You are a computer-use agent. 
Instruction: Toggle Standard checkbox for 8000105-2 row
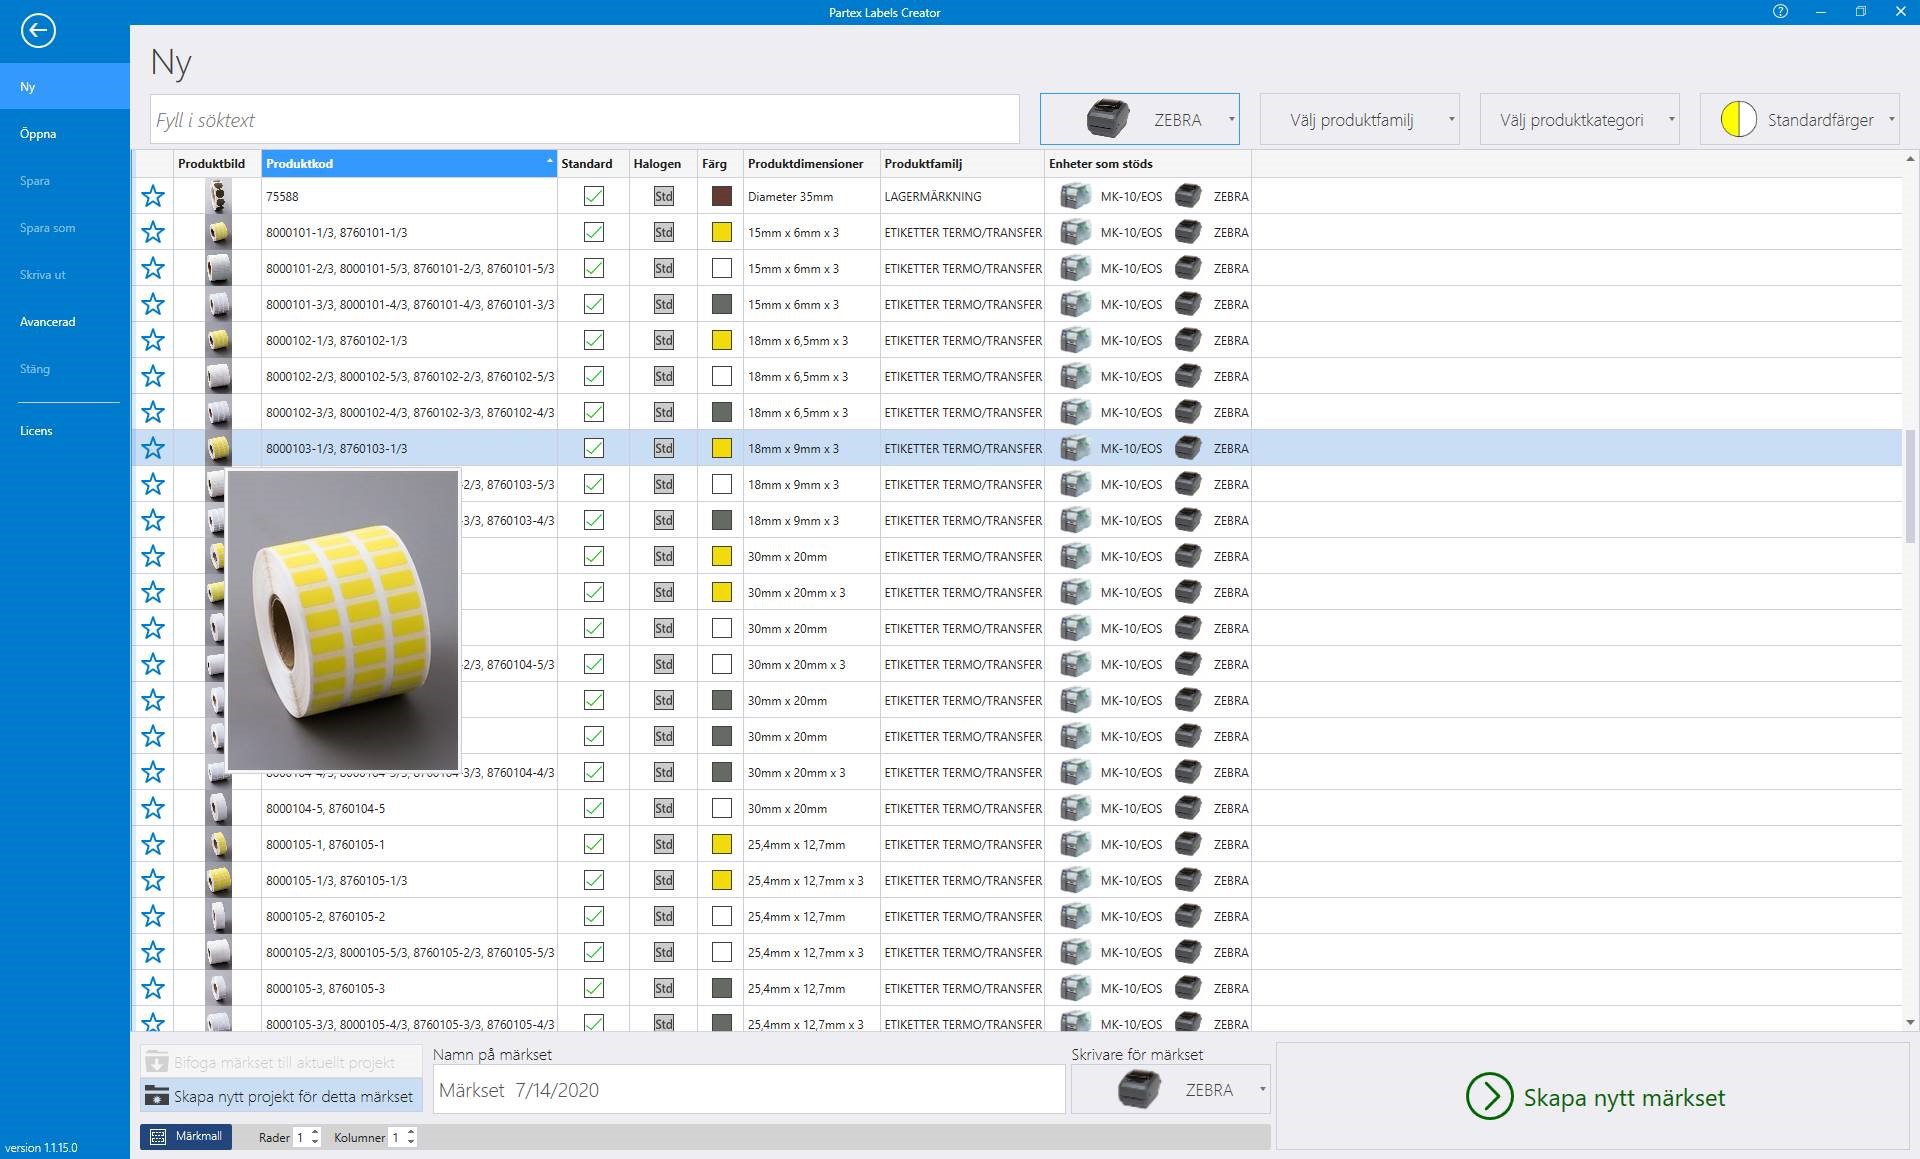point(594,916)
